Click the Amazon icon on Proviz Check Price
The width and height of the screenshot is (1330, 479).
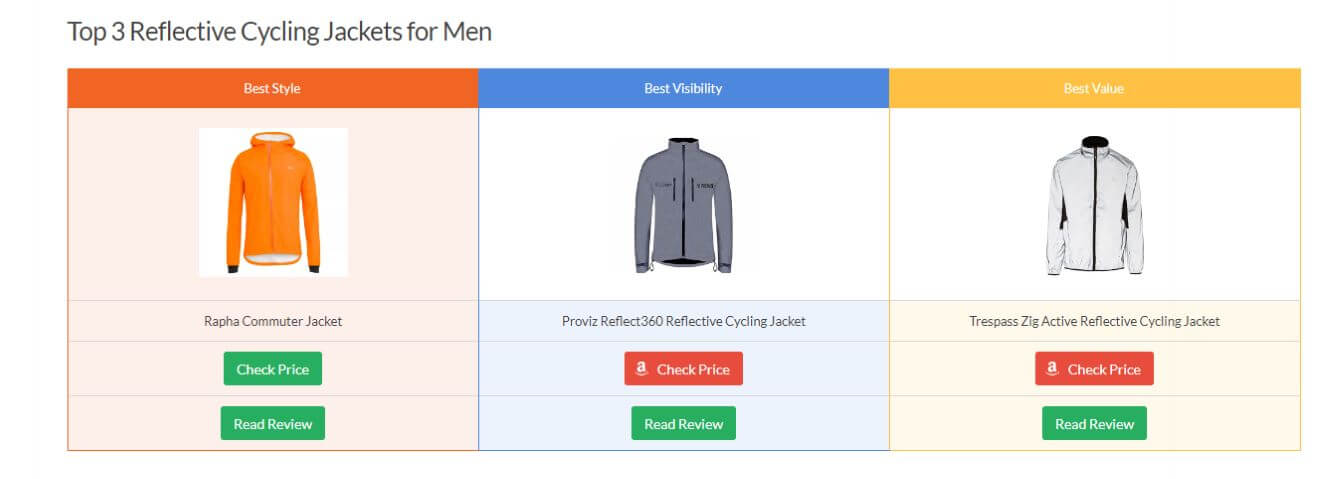tap(642, 369)
